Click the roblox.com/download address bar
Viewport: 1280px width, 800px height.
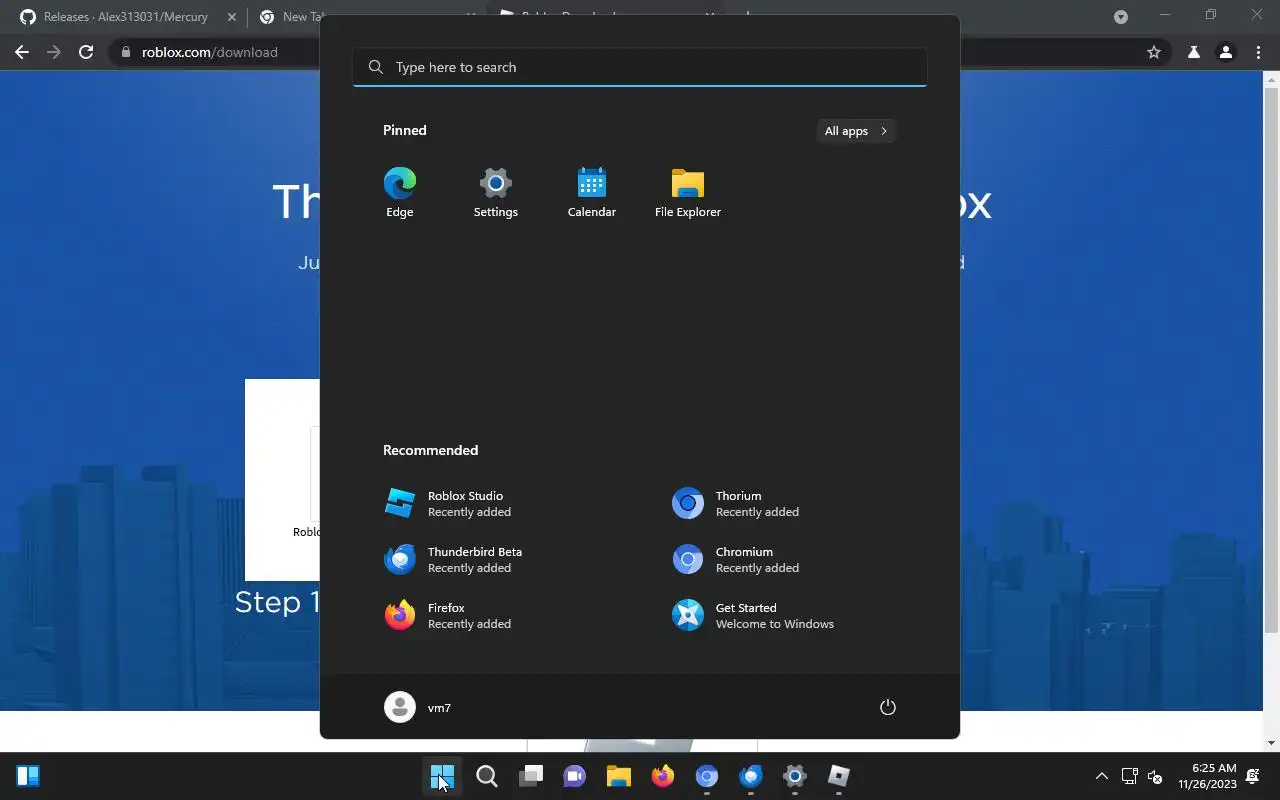click(x=209, y=52)
